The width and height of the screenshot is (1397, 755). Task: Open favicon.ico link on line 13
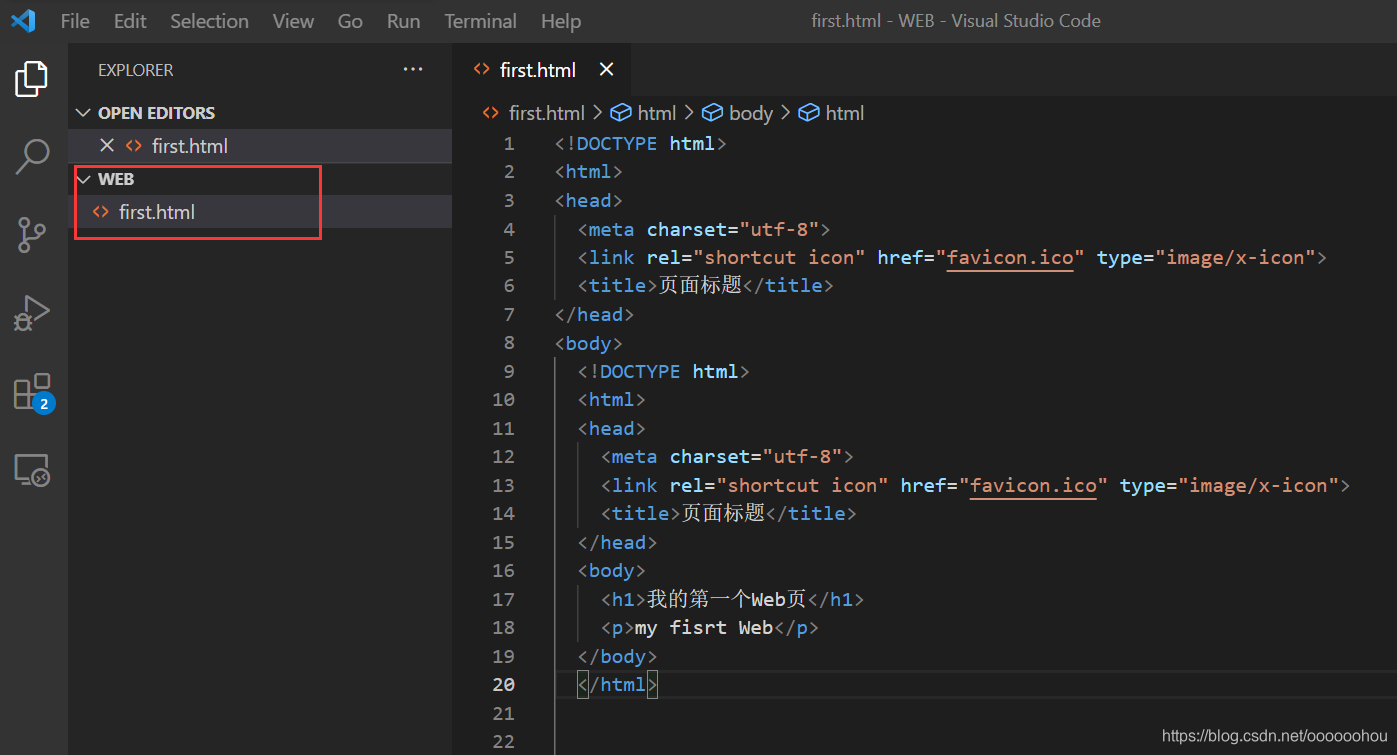tap(1033, 486)
